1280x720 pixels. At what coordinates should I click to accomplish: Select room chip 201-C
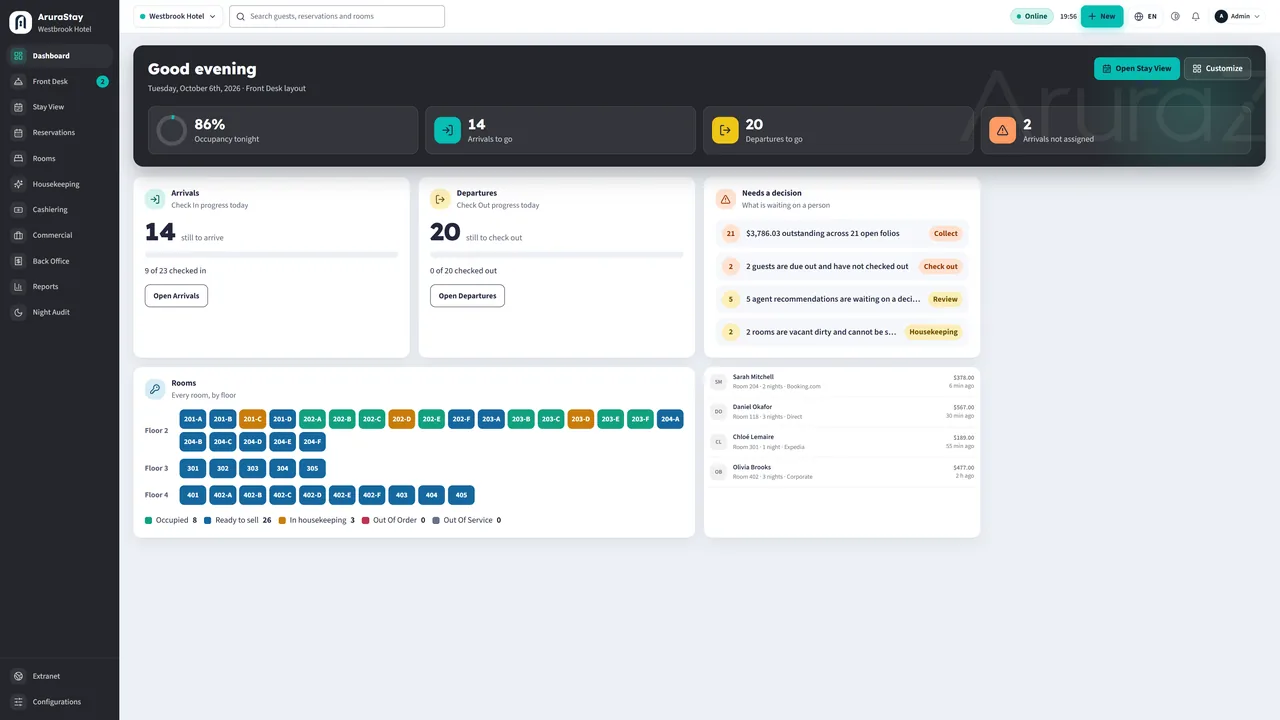pyautogui.click(x=253, y=419)
